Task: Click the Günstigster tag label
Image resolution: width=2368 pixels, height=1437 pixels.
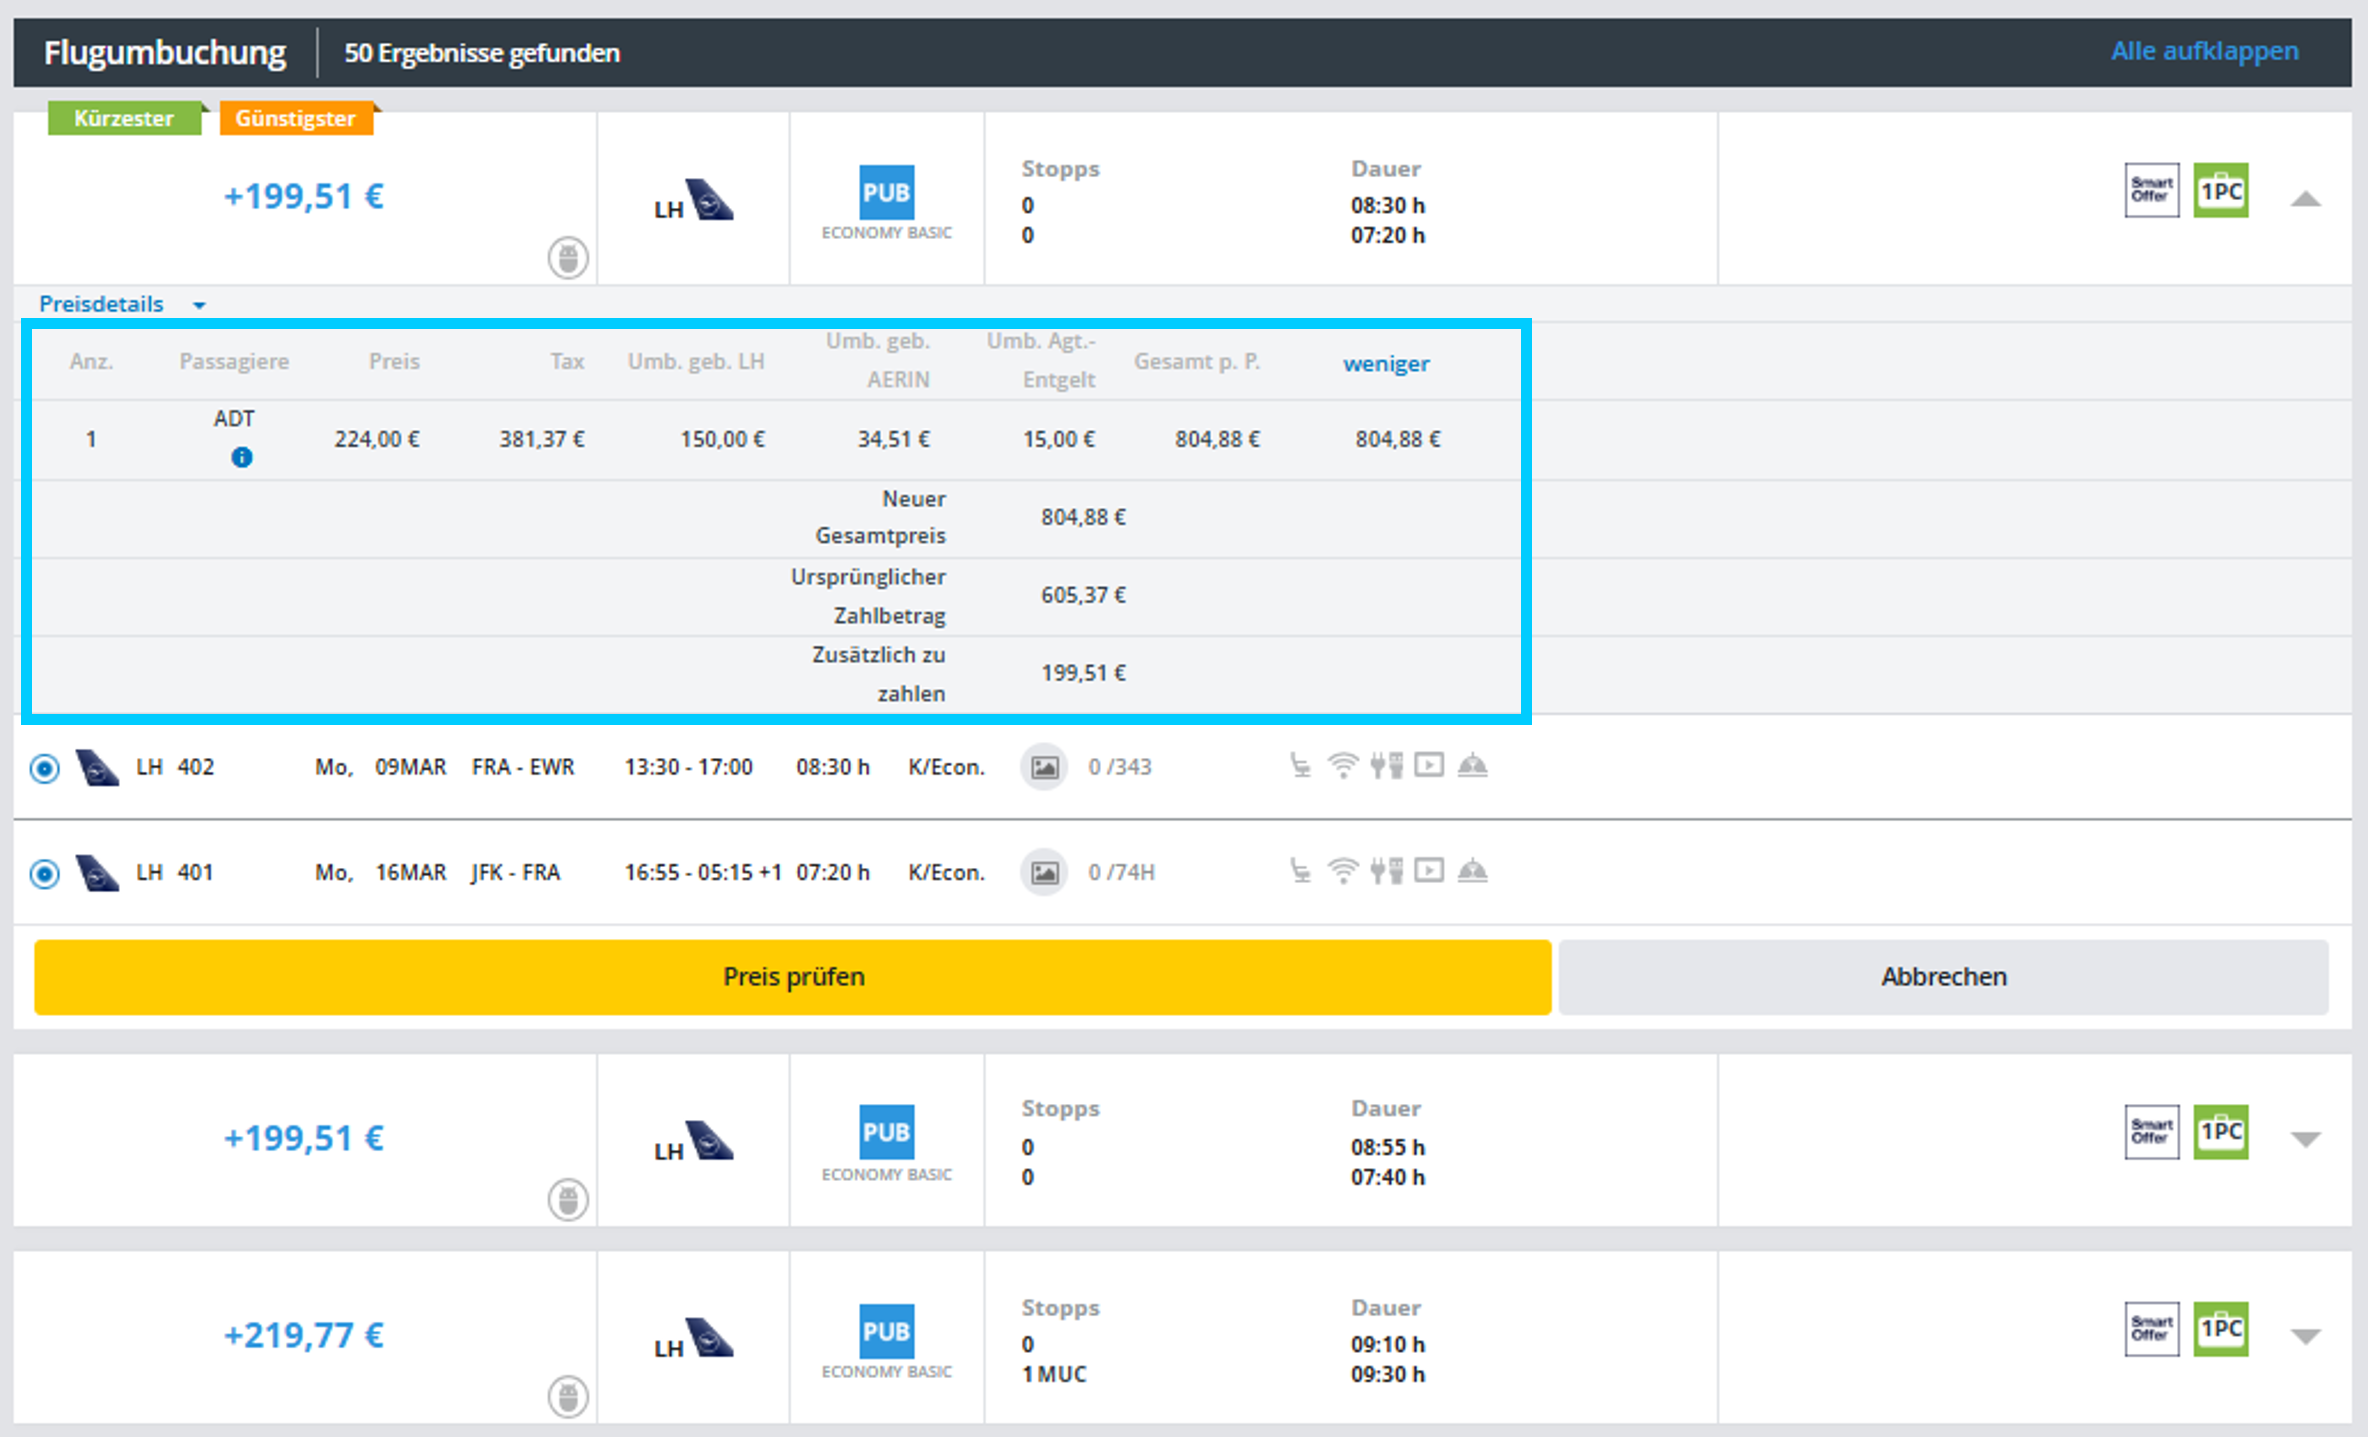Action: [x=295, y=118]
